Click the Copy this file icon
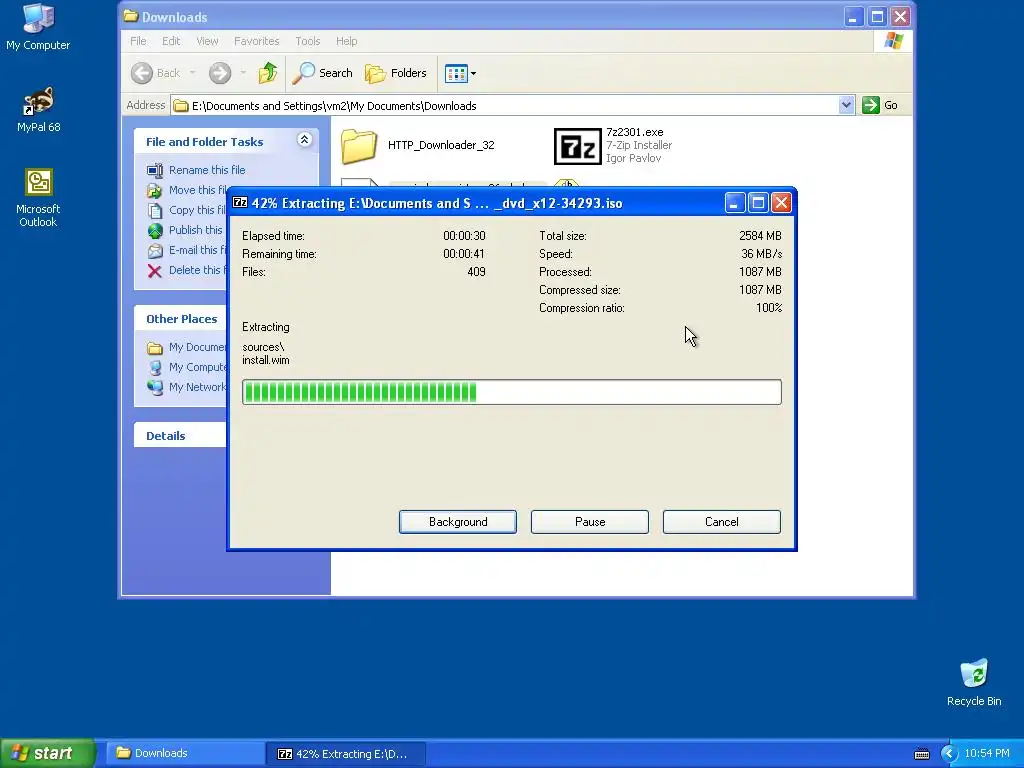Screen dimensions: 1024x768 155,210
